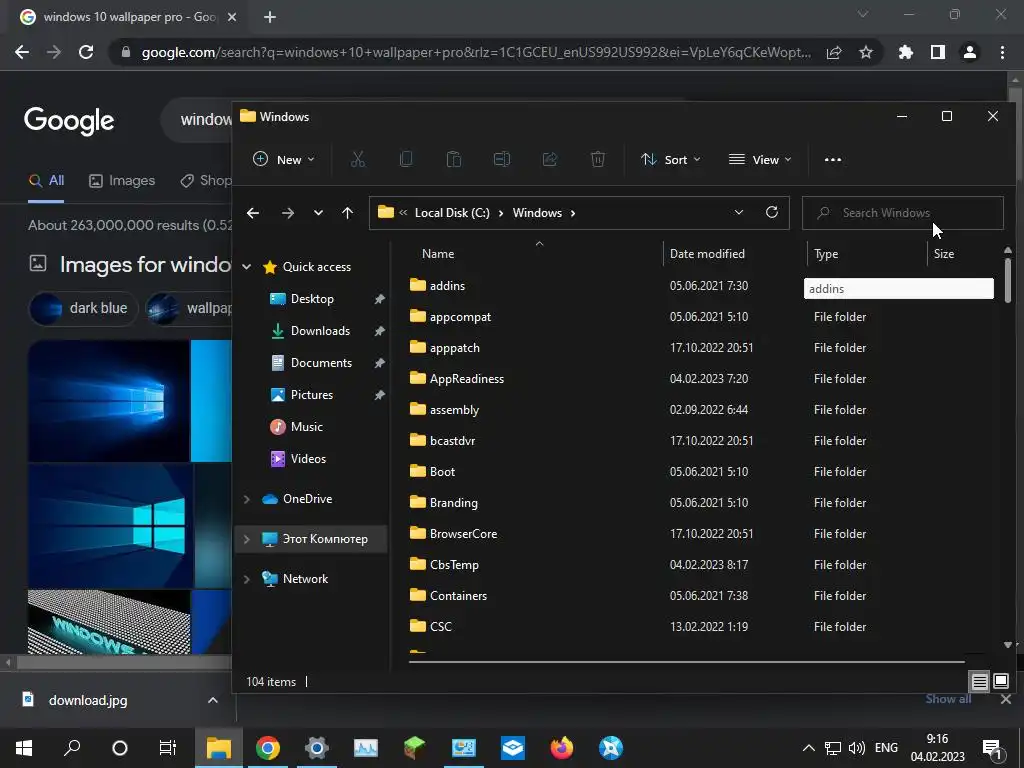Go forward in File Explorer
Viewport: 1024px width, 768px height.
coord(287,213)
